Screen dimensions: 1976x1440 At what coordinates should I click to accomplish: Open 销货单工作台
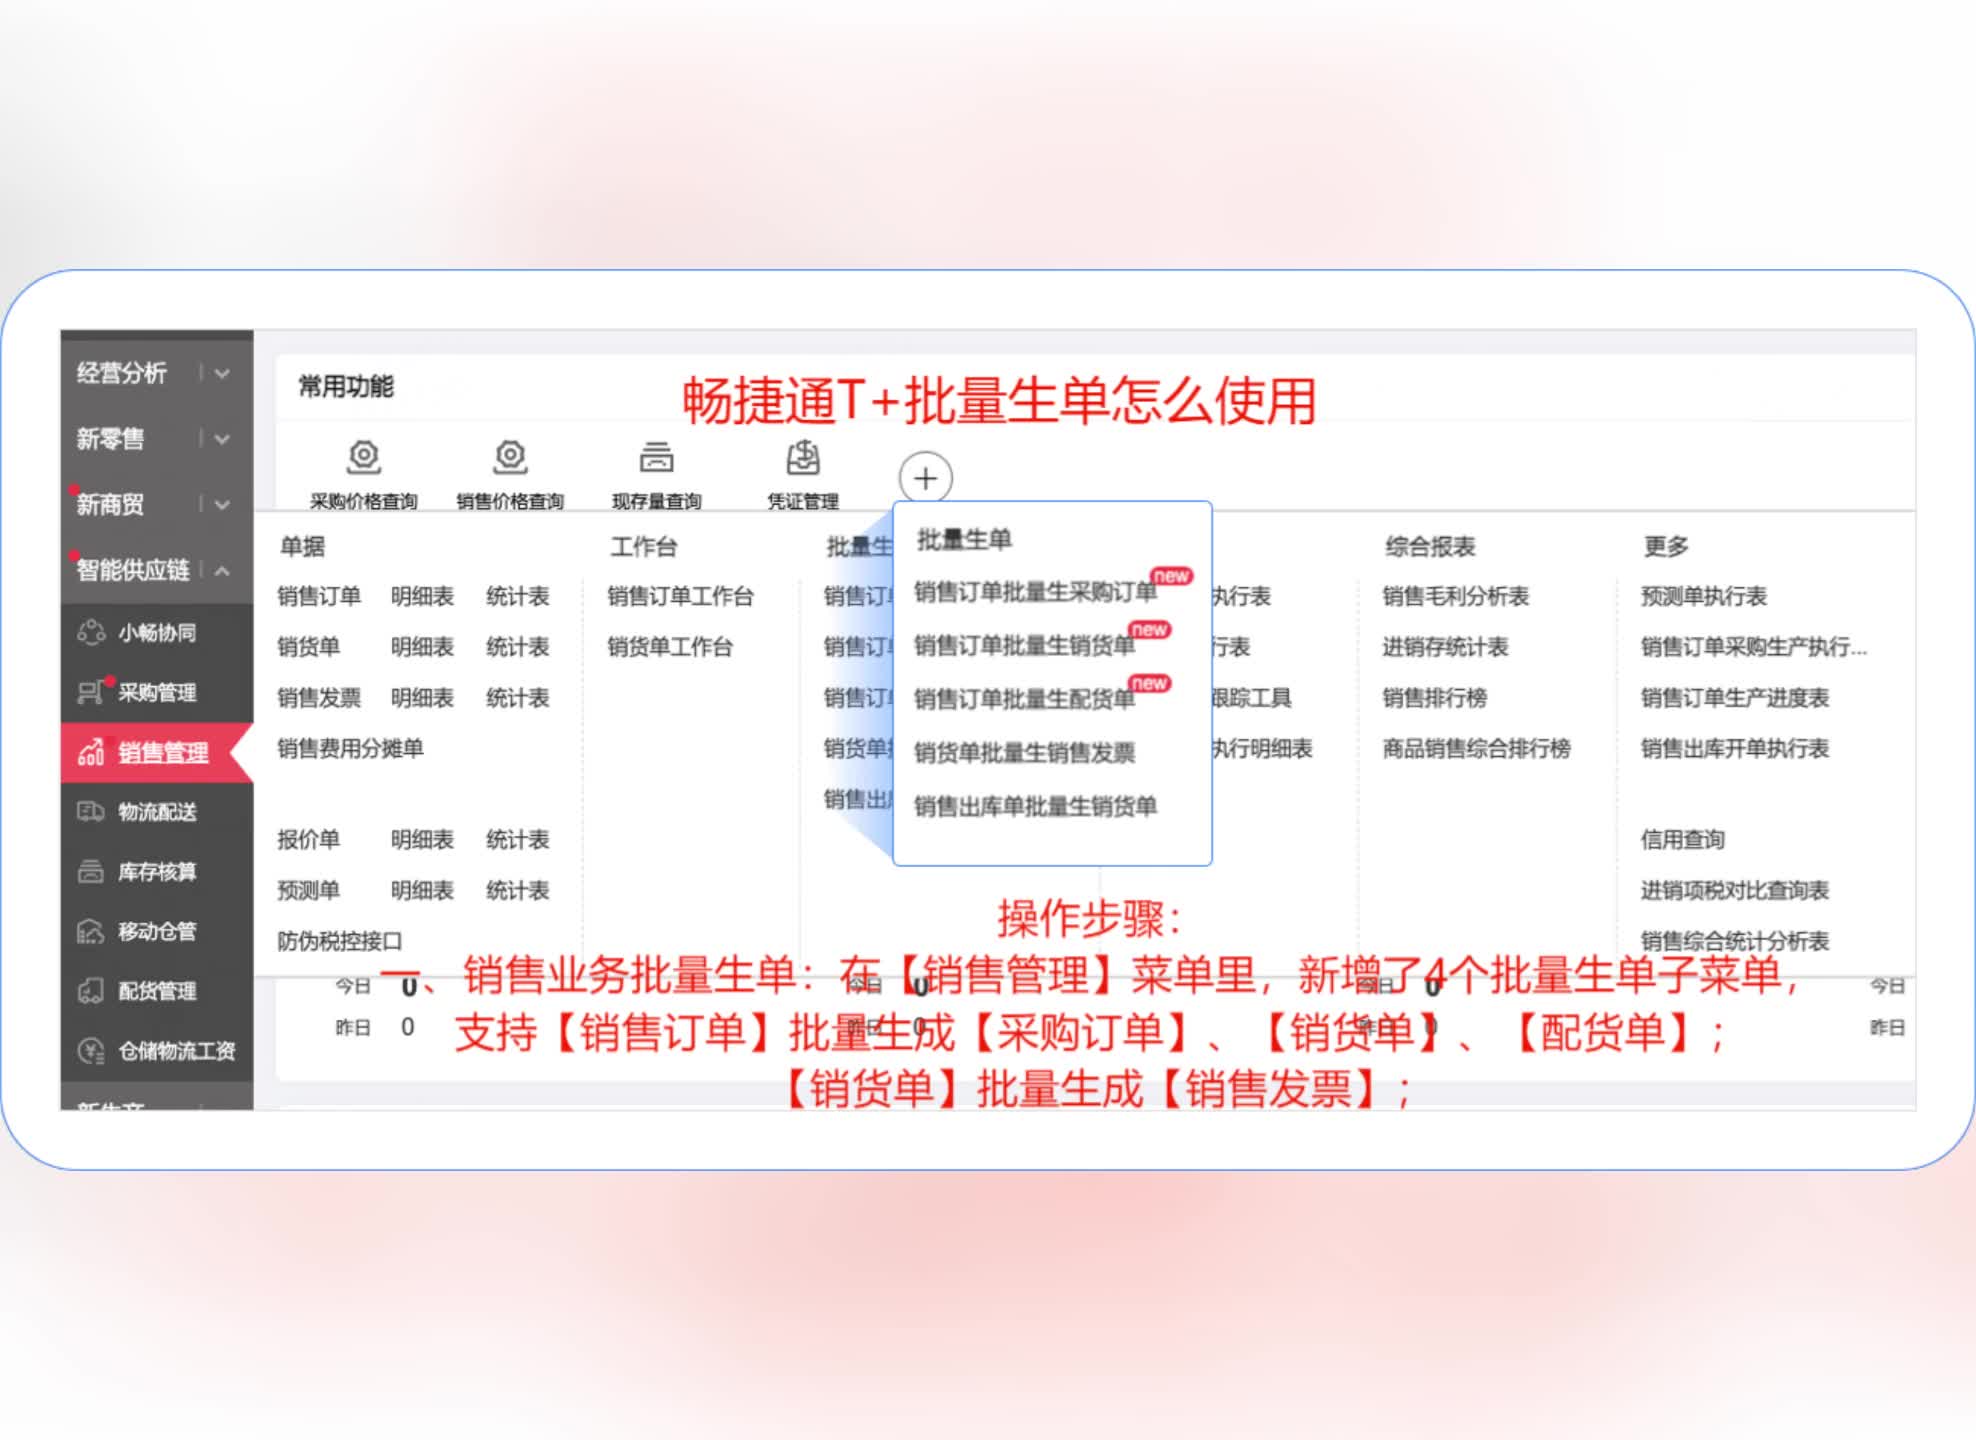point(669,647)
